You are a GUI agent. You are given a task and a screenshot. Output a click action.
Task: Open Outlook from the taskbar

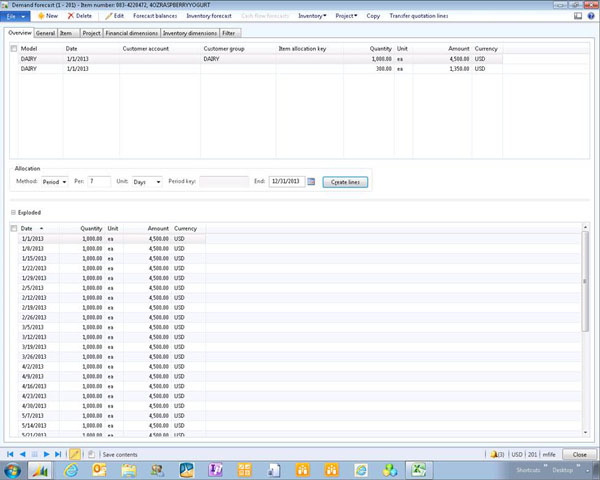(99, 470)
